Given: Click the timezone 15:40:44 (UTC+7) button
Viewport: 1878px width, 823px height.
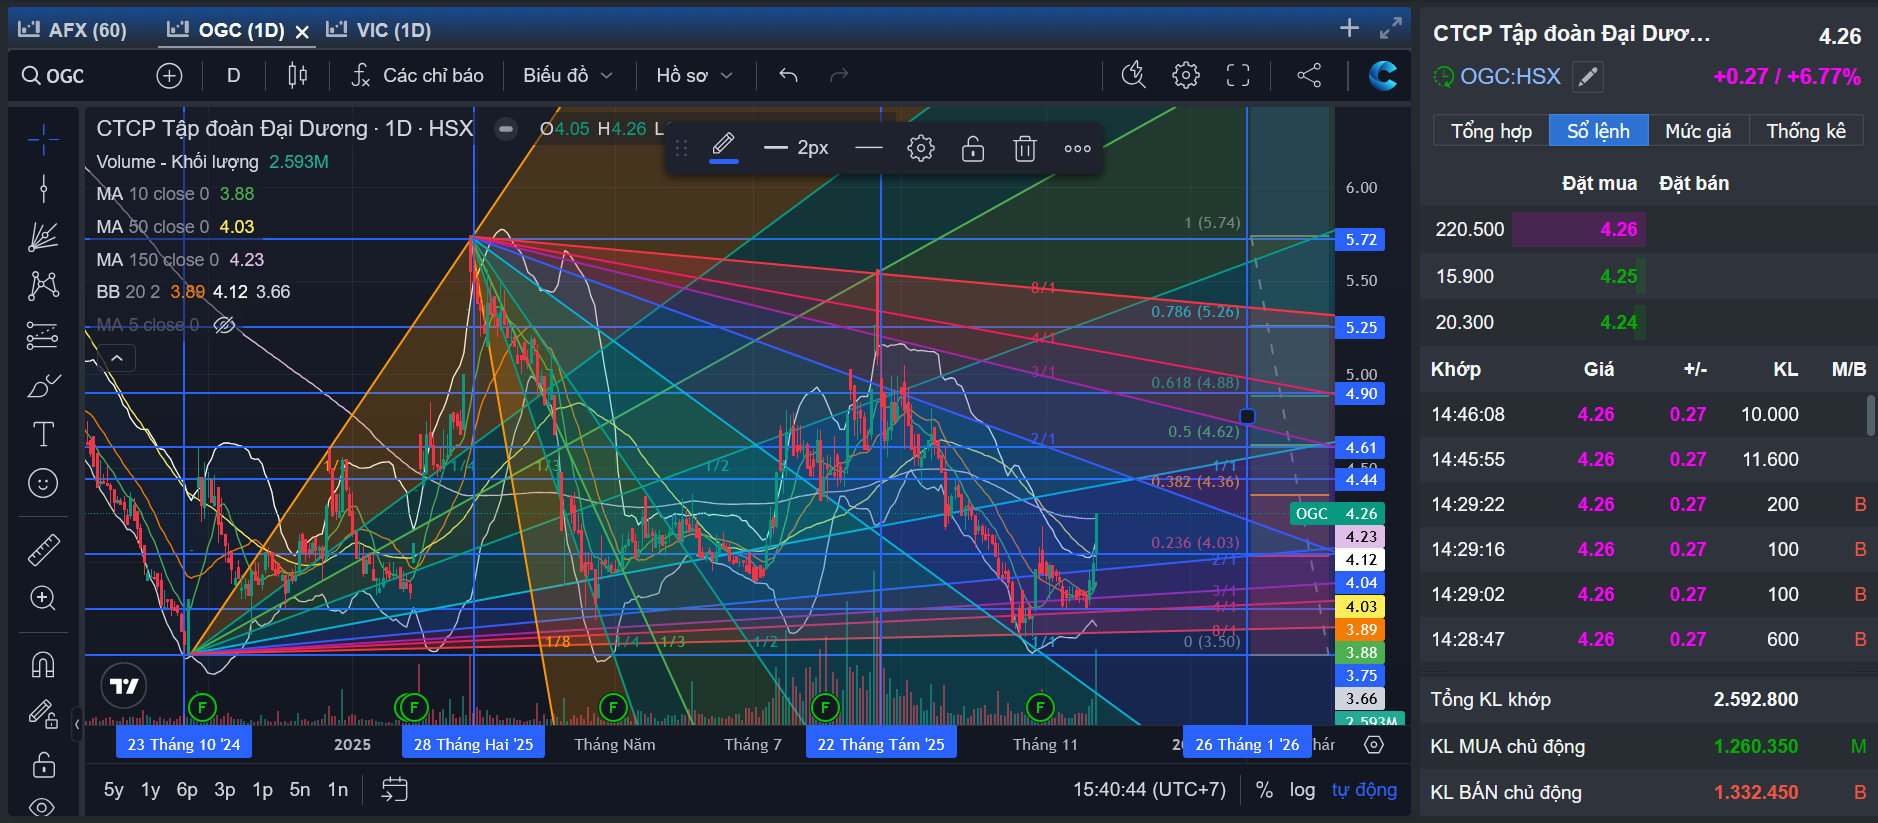Looking at the screenshot, I should pyautogui.click(x=1149, y=790).
